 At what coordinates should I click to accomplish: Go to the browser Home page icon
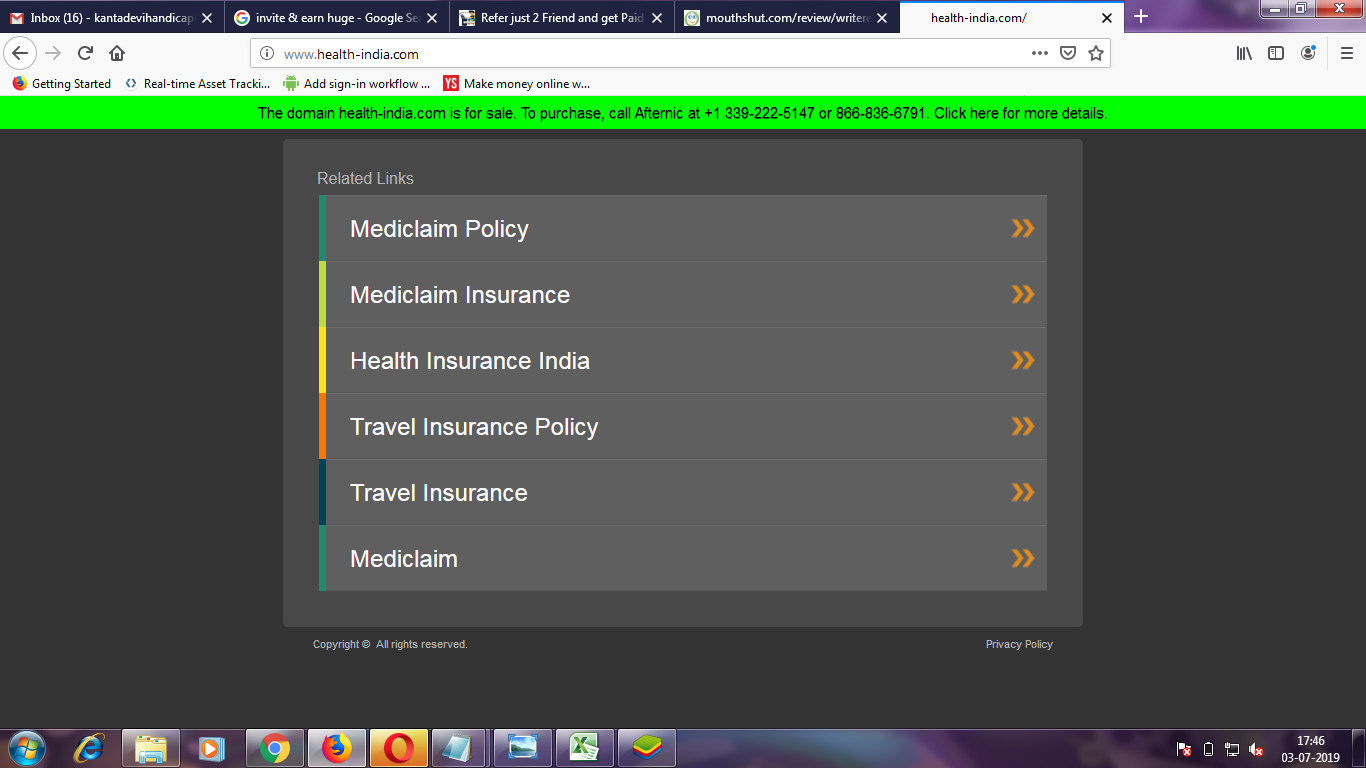pyautogui.click(x=117, y=54)
